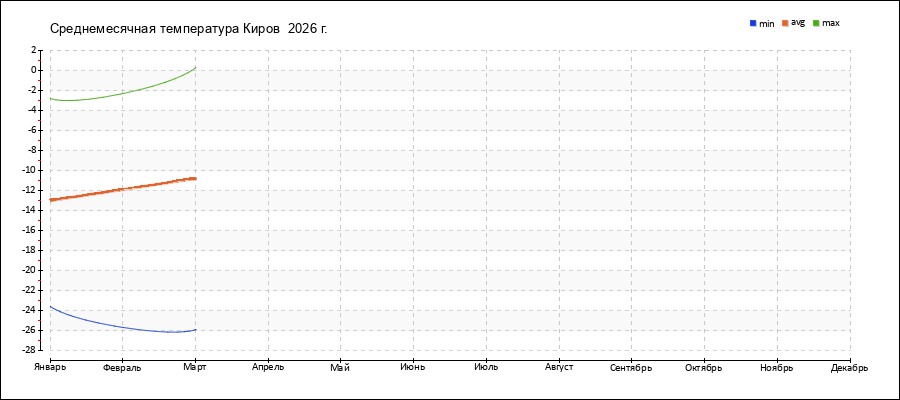
Task: Toggle the 'min' series legend label
Action: tap(767, 23)
